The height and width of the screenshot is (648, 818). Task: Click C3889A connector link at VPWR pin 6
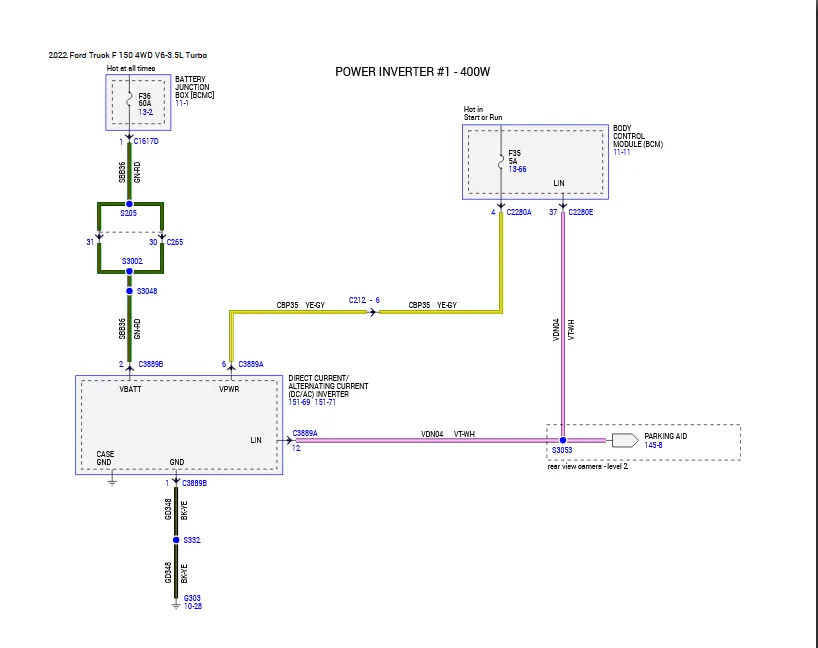click(251, 364)
